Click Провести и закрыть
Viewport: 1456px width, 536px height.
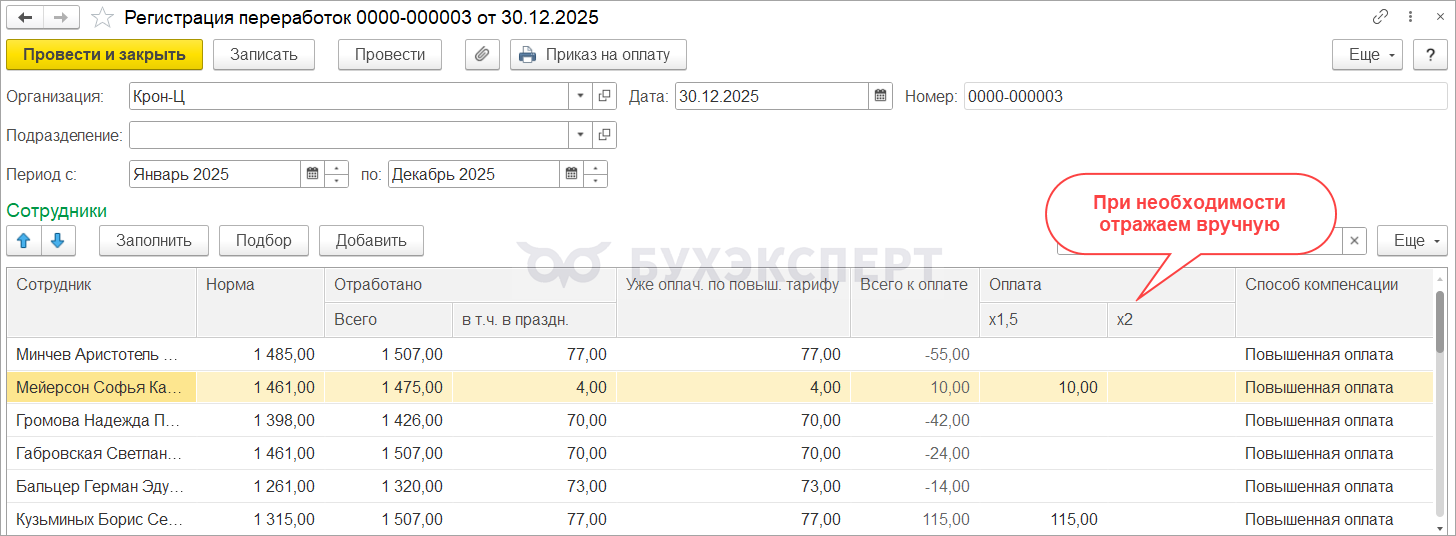pyautogui.click(x=105, y=55)
